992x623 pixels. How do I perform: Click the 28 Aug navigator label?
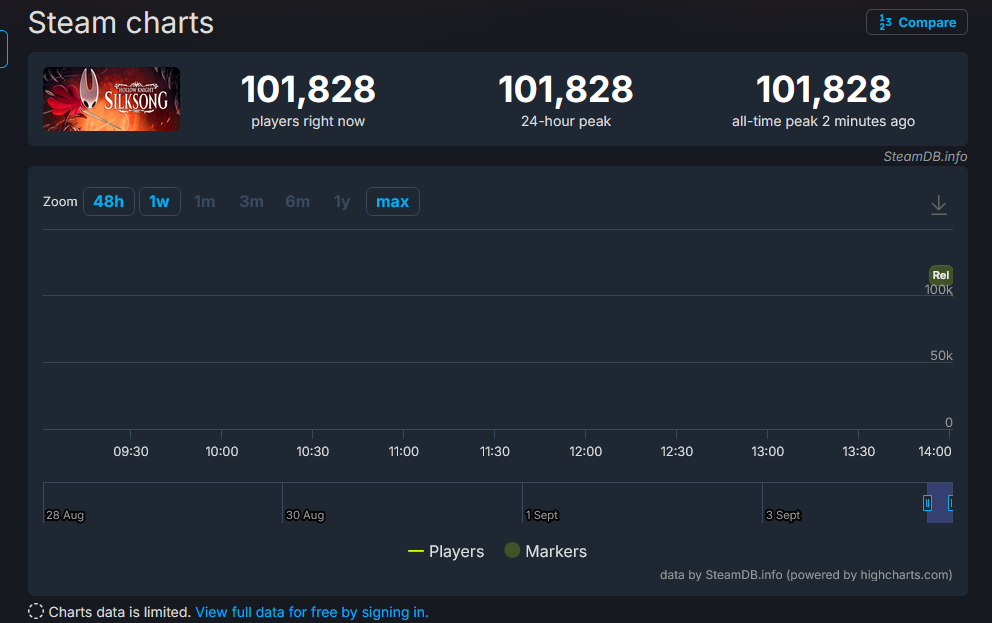(65, 515)
